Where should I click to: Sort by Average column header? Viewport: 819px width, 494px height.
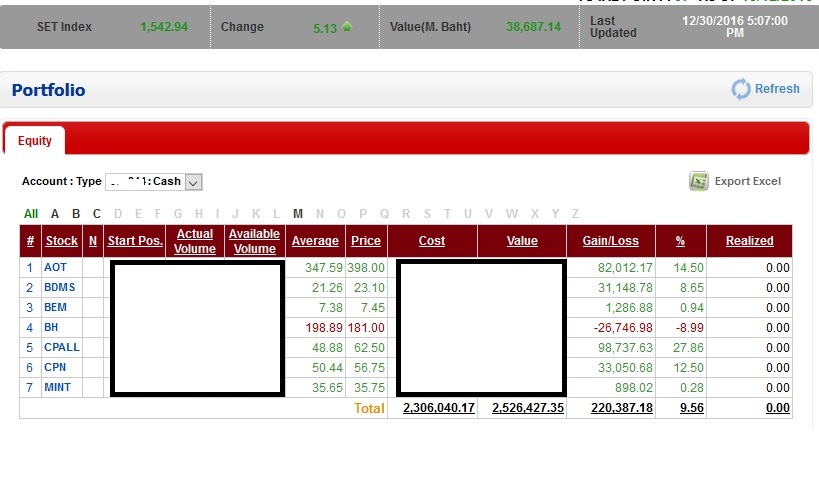(x=315, y=241)
